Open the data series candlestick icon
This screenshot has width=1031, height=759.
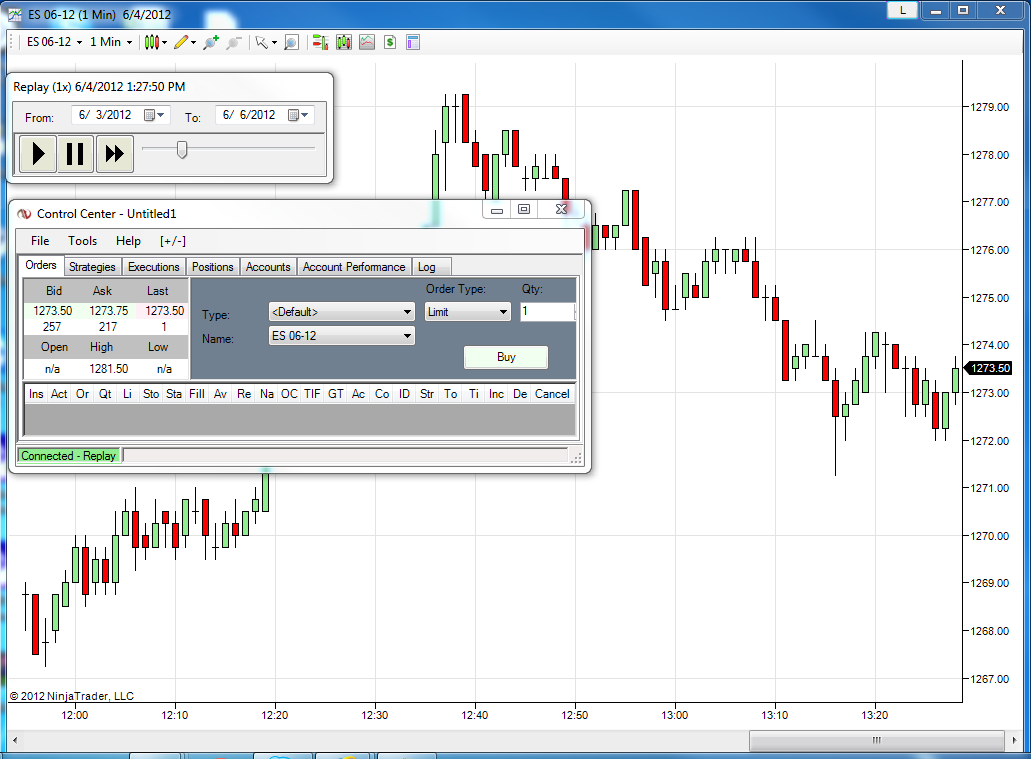344,43
